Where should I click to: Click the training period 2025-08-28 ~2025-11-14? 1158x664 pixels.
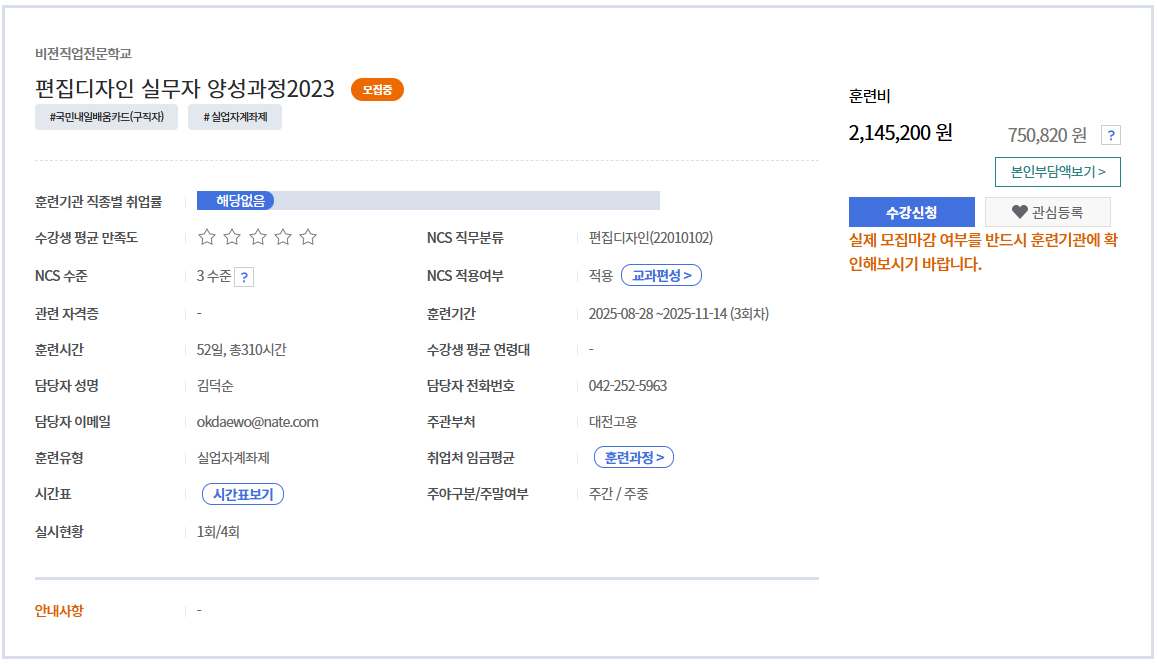click(658, 313)
